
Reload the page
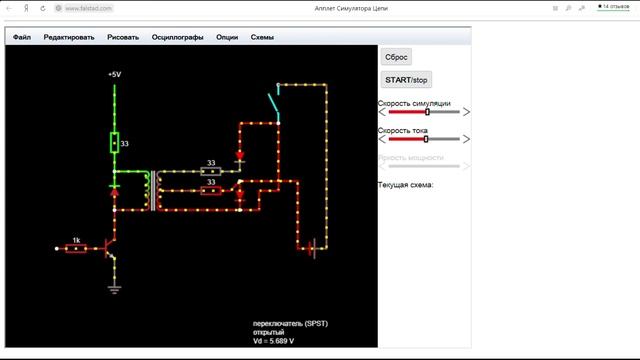coord(43,8)
